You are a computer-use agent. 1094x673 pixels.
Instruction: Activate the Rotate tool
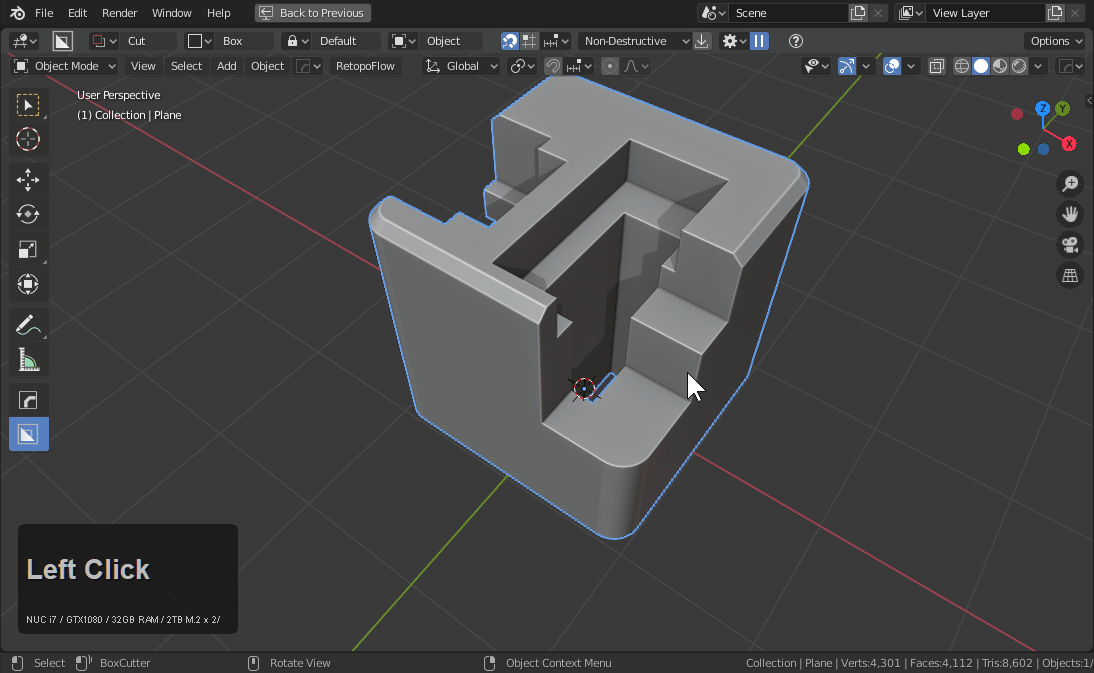[x=28, y=214]
